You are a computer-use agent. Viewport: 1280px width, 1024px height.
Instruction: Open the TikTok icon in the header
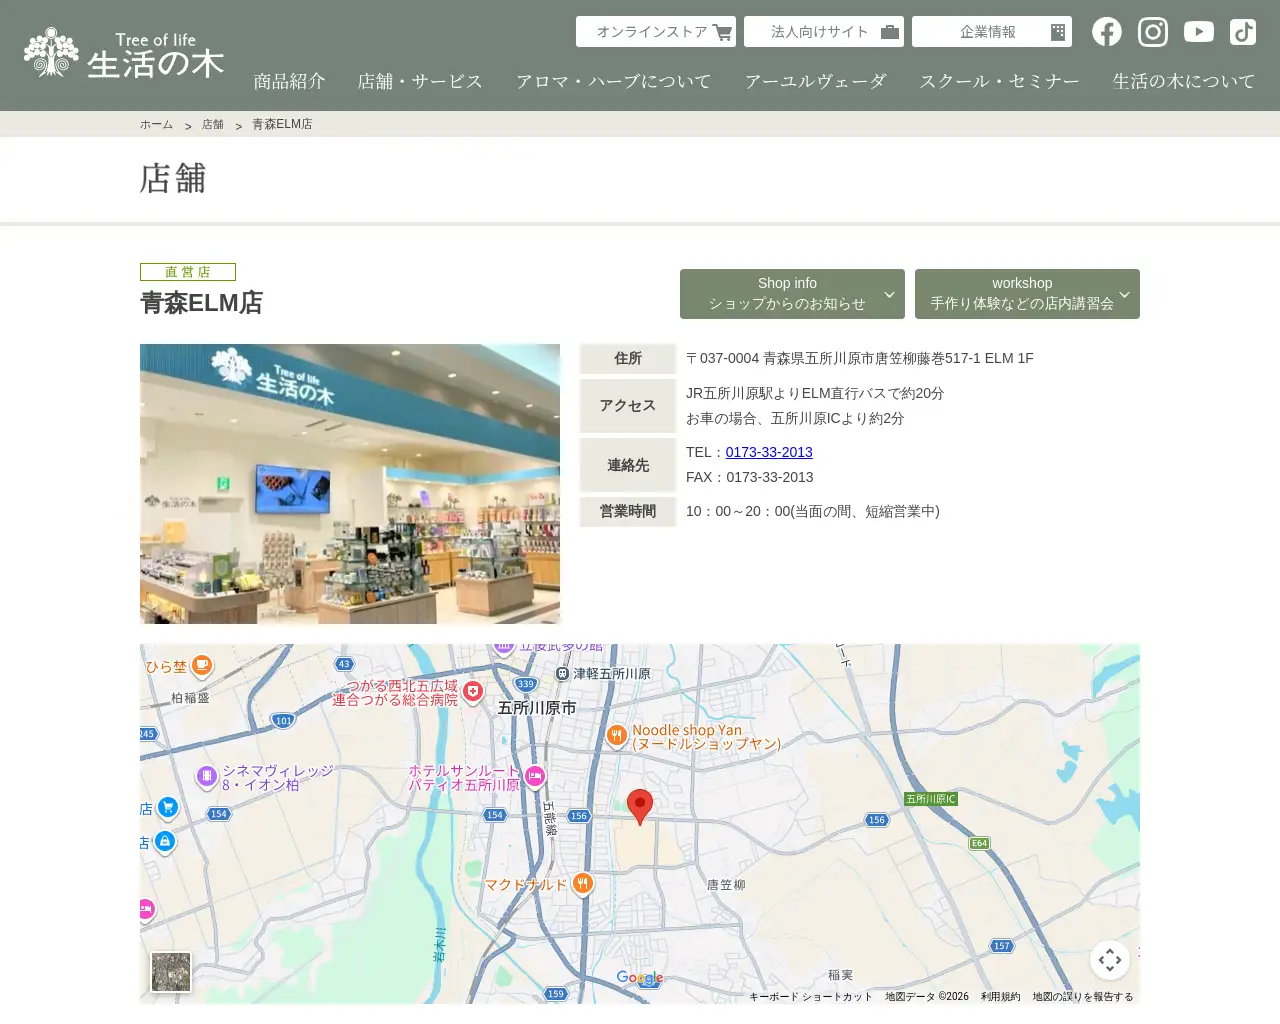coord(1242,31)
